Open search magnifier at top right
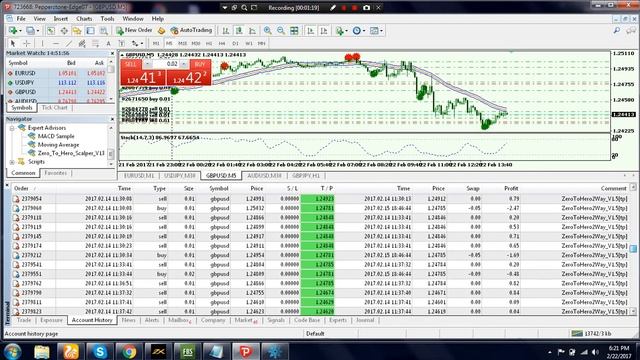Image resolution: width=640 pixels, height=360 pixels. (x=617, y=31)
